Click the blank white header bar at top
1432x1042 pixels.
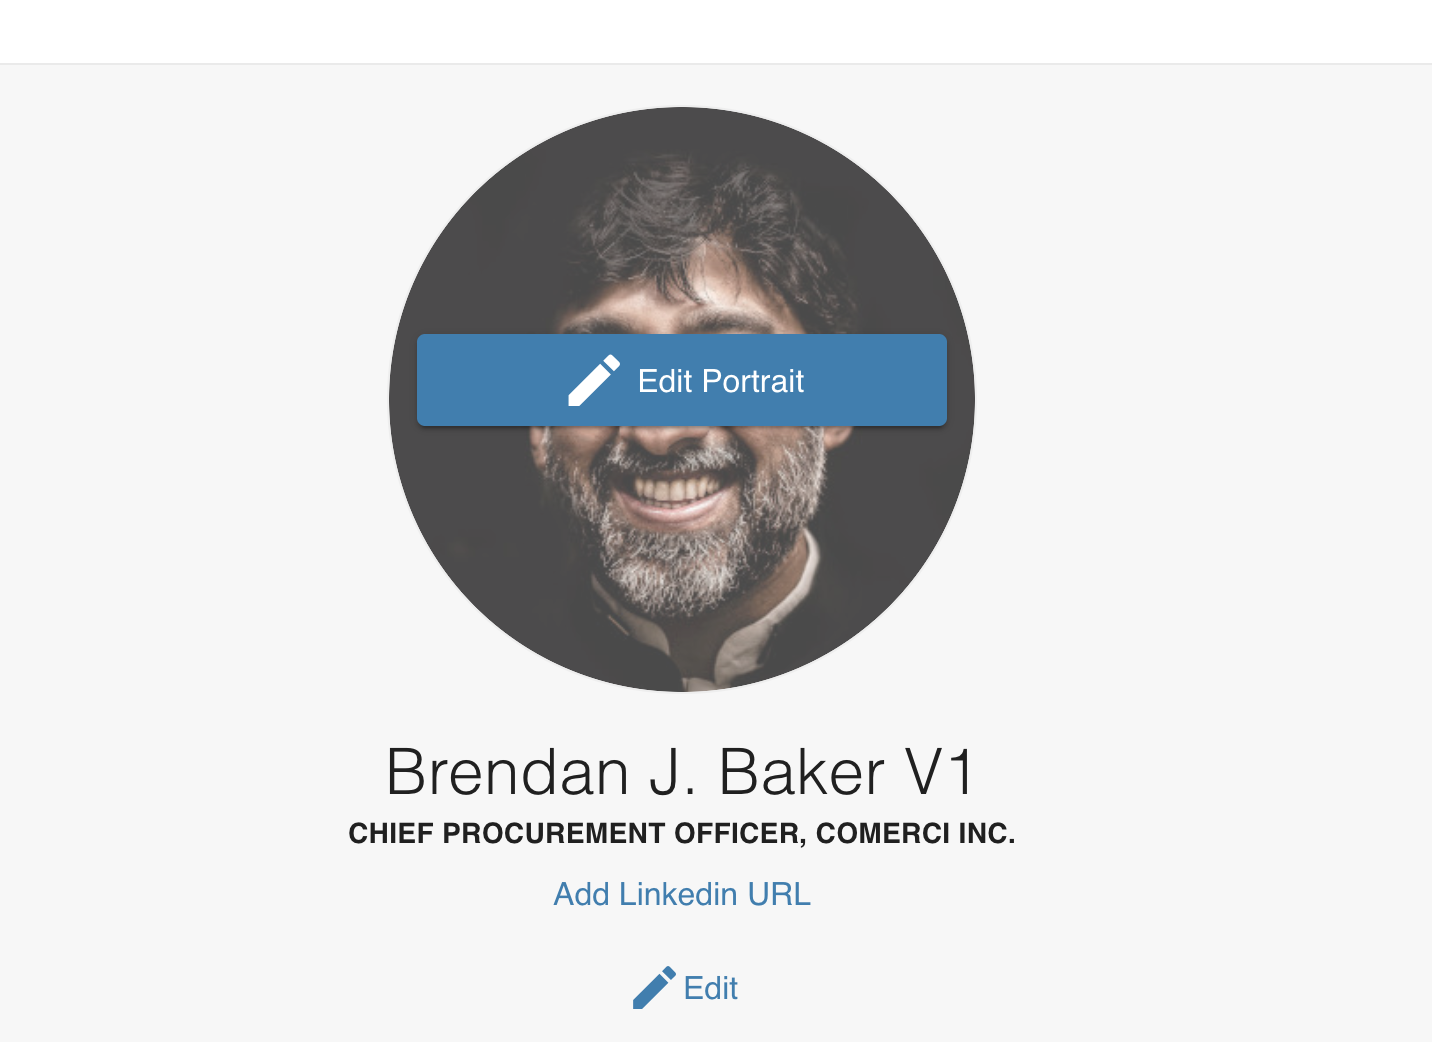[x=716, y=31]
